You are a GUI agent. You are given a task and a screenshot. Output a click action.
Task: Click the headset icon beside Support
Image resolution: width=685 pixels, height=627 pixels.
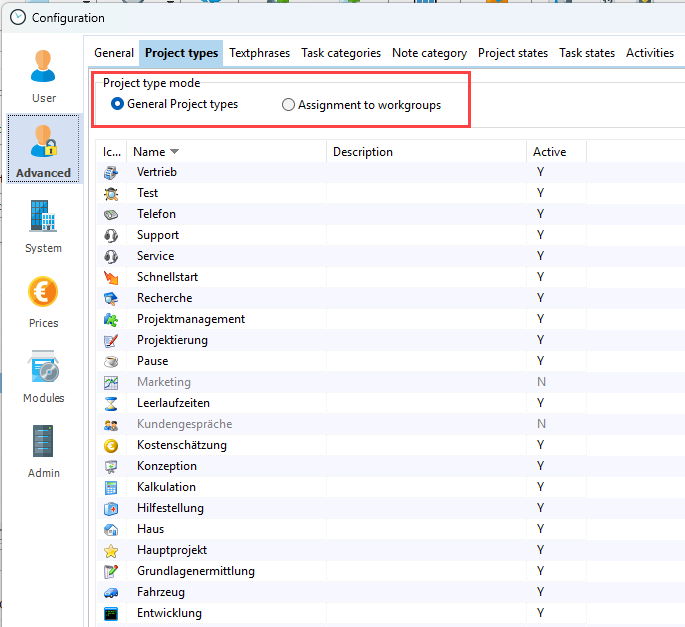click(x=112, y=235)
